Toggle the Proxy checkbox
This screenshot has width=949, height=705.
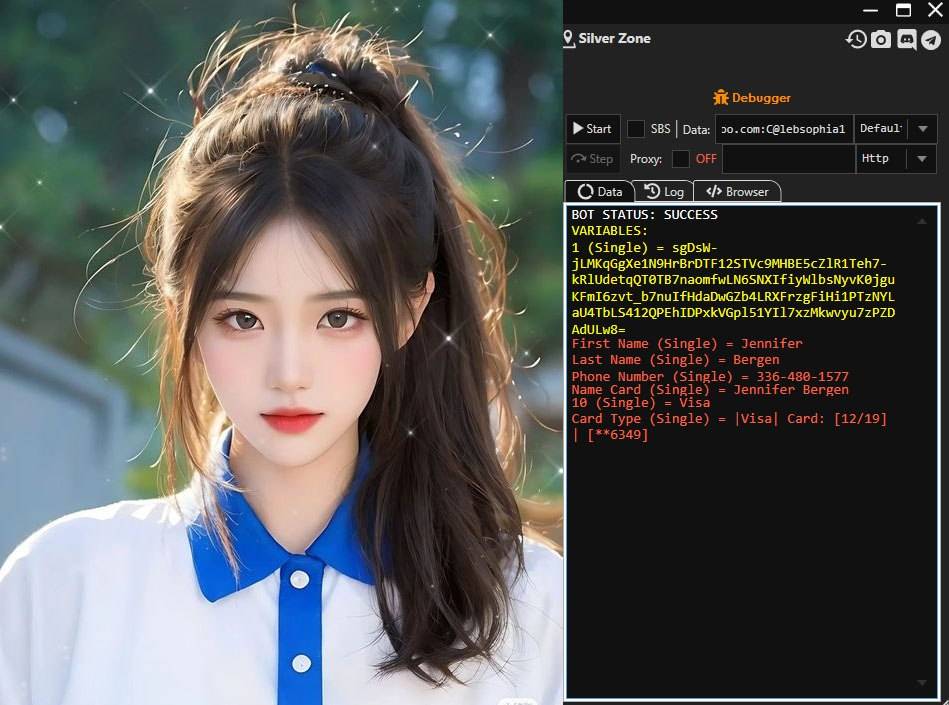pyautogui.click(x=681, y=159)
